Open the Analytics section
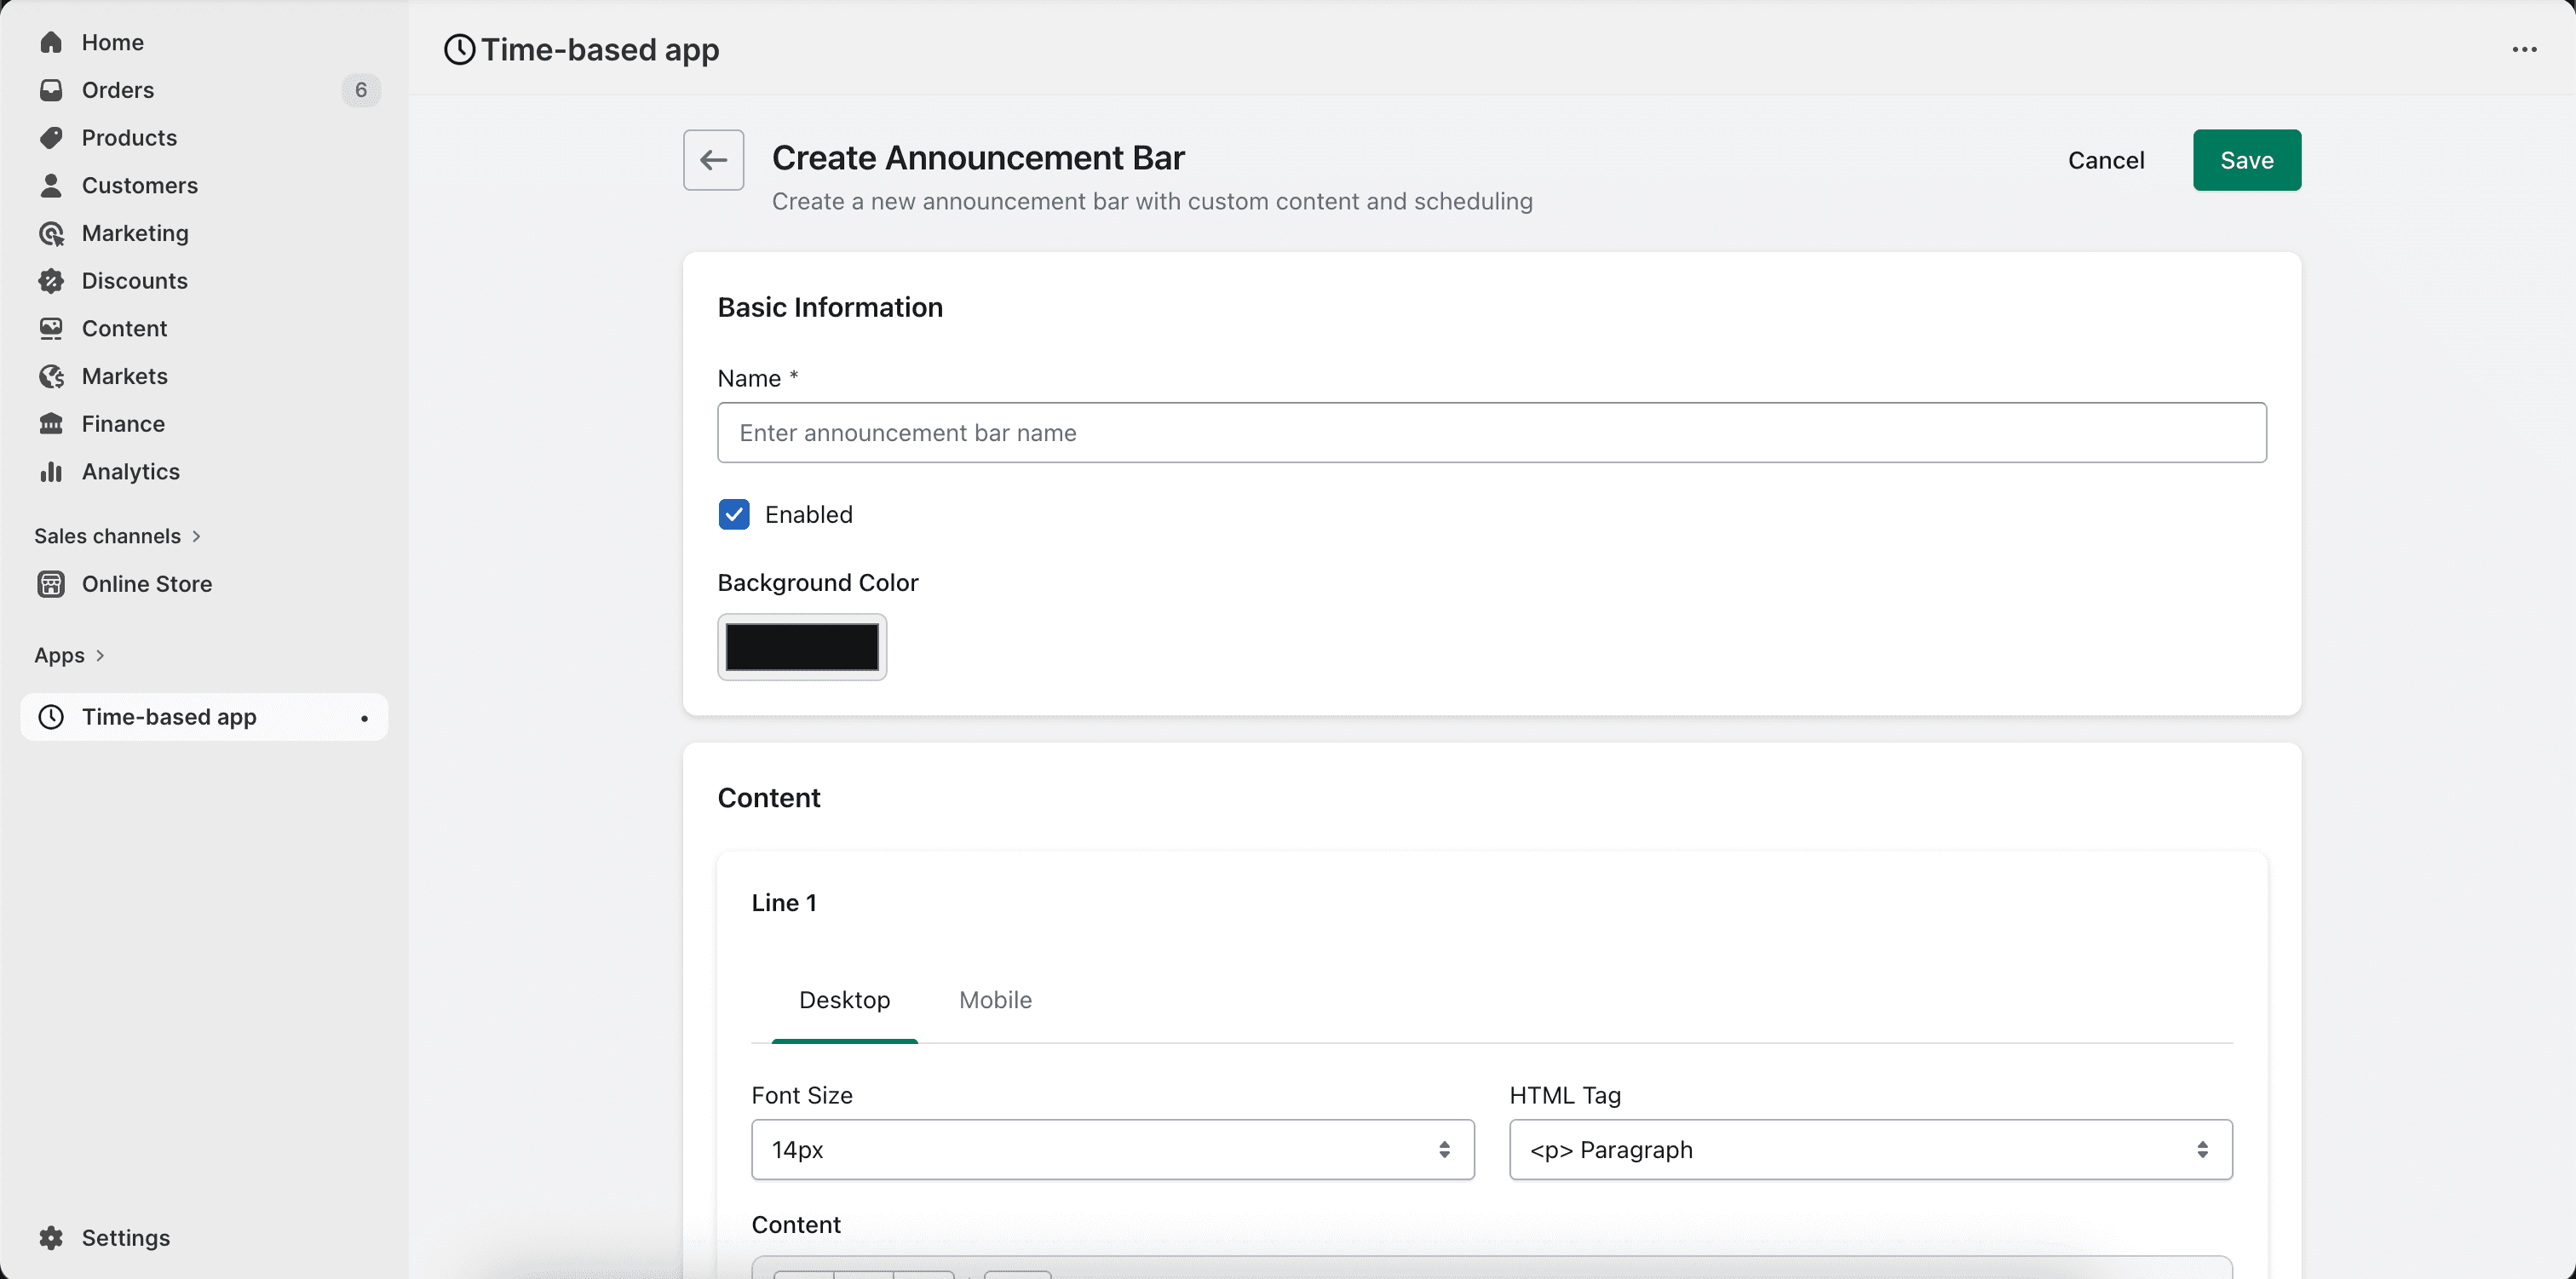 point(130,471)
